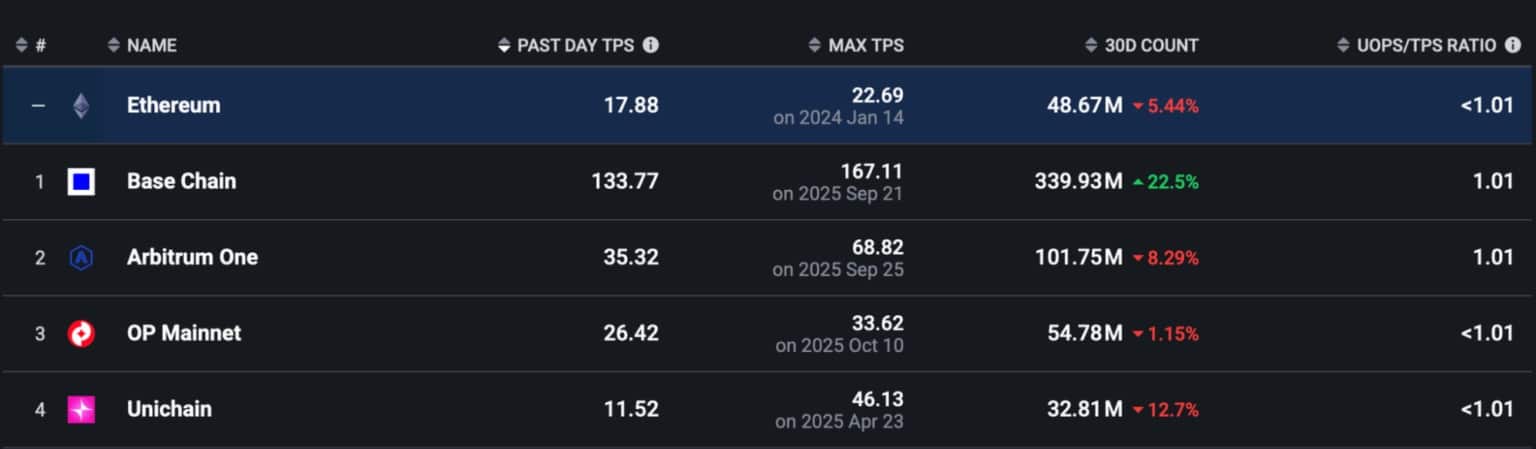The height and width of the screenshot is (449, 1536).
Task: Collapse the Ethereum row using the minus icon
Action: click(38, 105)
